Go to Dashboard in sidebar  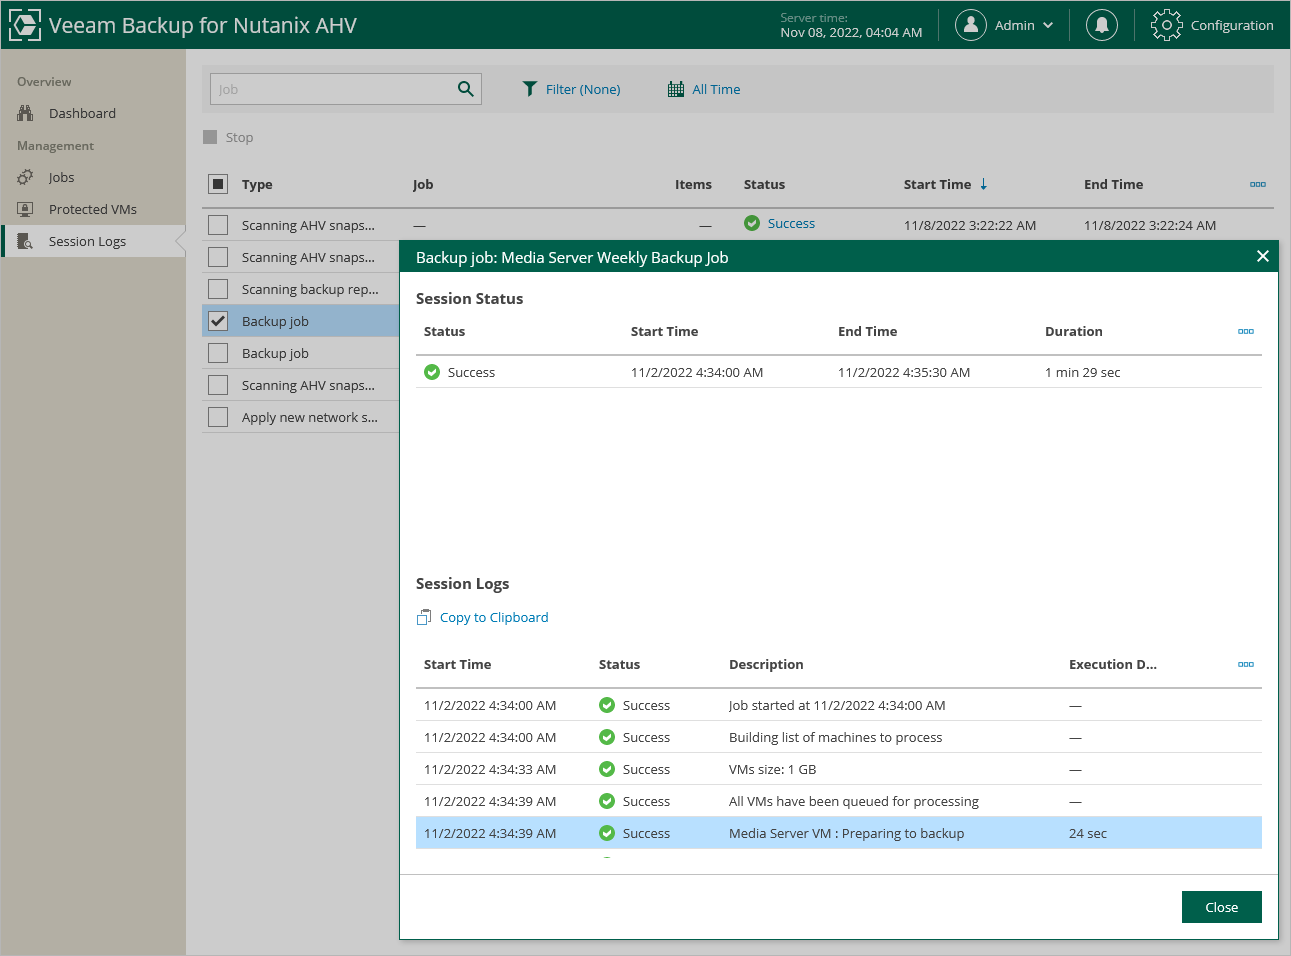pyautogui.click(x=82, y=113)
